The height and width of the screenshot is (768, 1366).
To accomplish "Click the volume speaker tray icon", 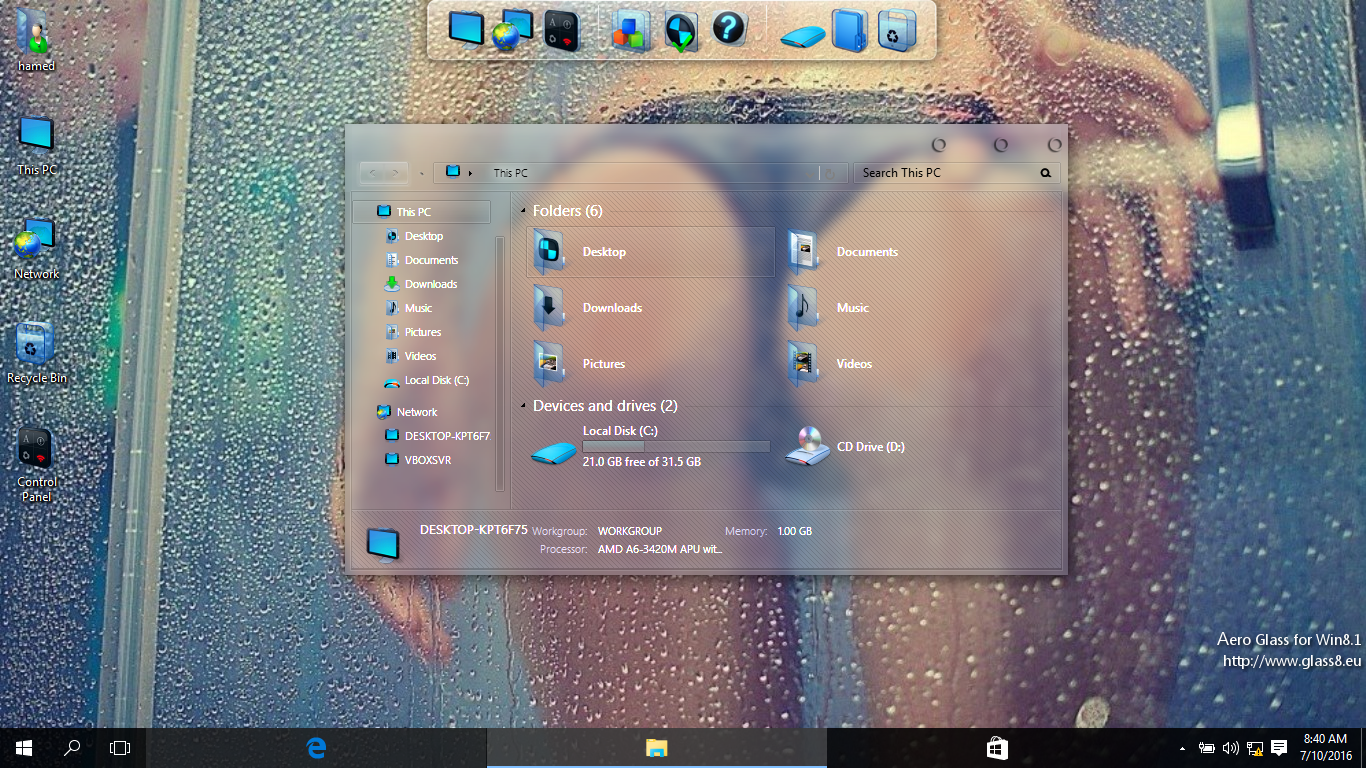I will 1230,748.
